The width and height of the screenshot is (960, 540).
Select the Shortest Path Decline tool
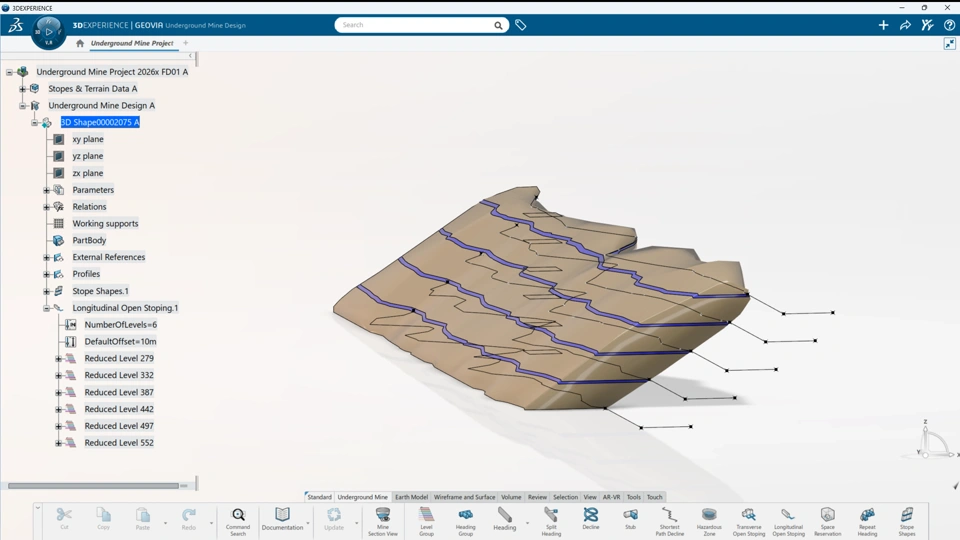point(669,522)
